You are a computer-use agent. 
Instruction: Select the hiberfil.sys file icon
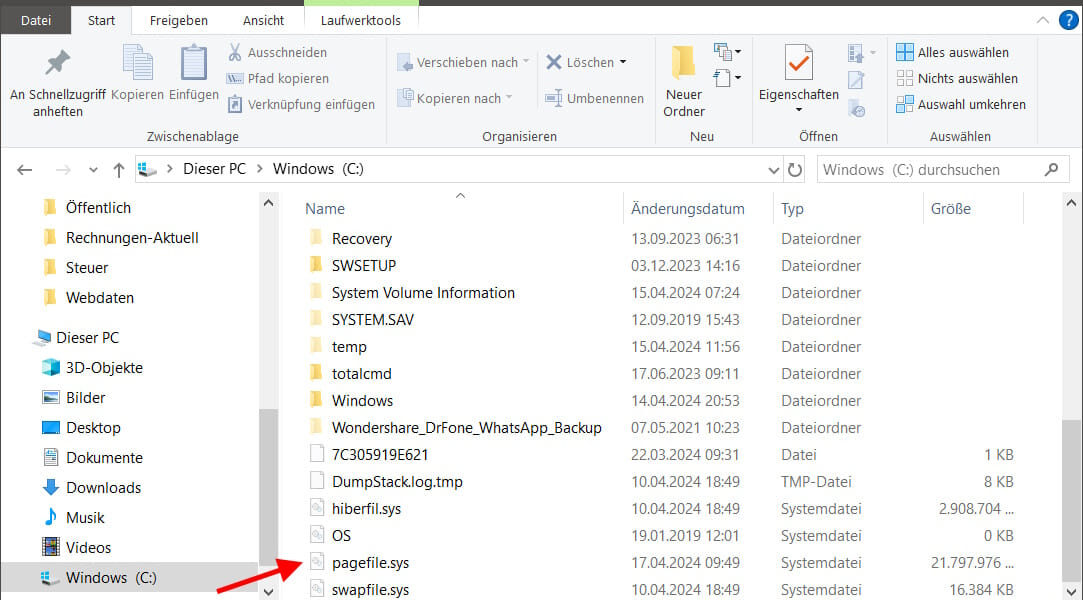317,508
